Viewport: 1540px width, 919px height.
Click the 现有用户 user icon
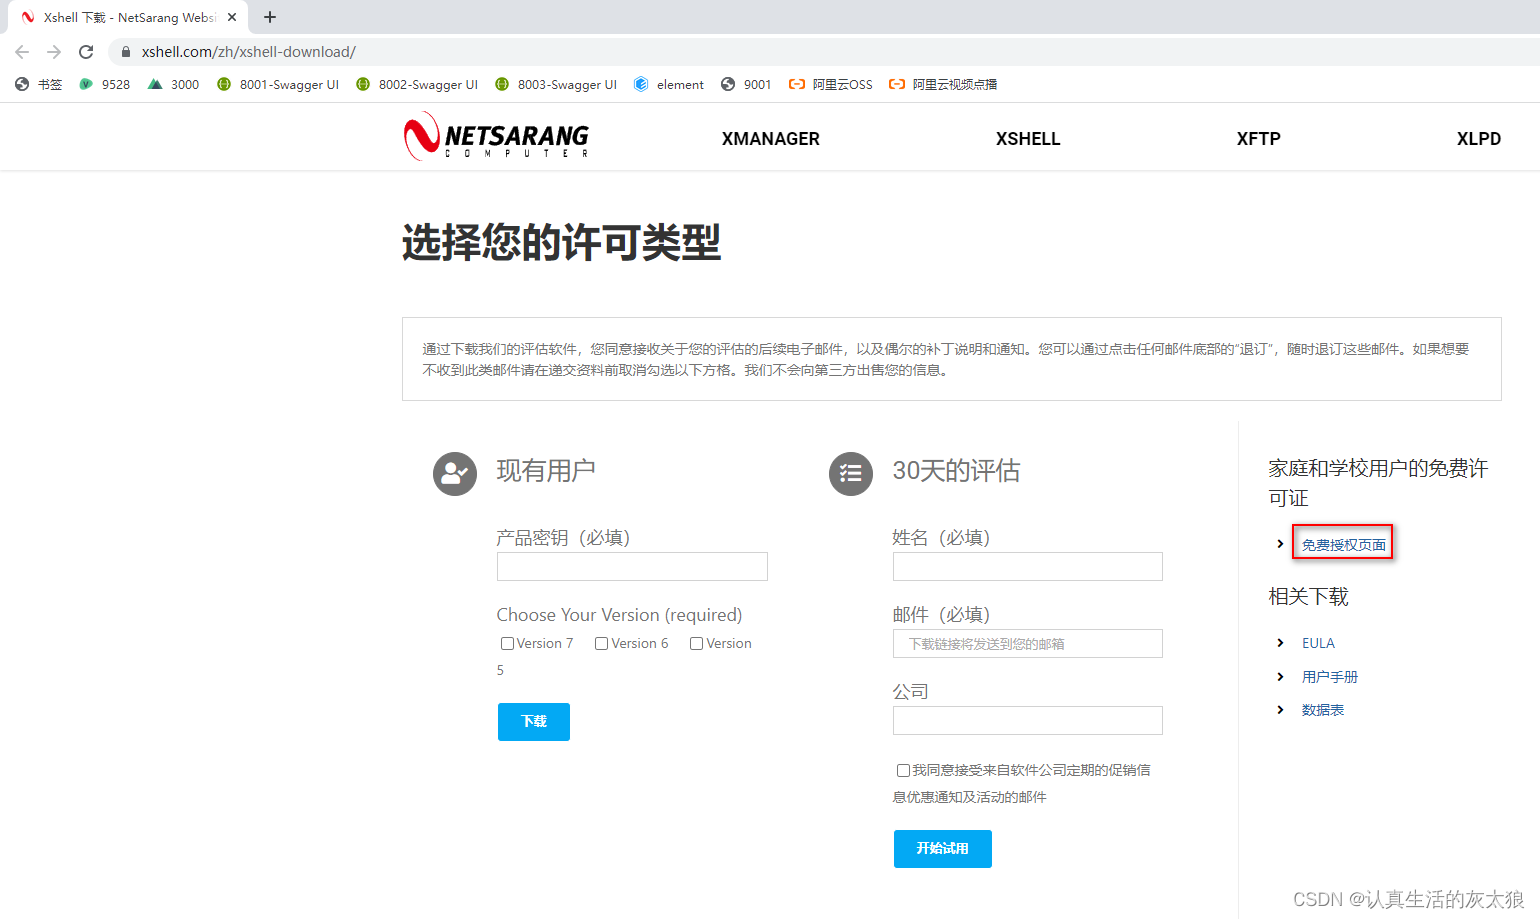[x=455, y=473]
